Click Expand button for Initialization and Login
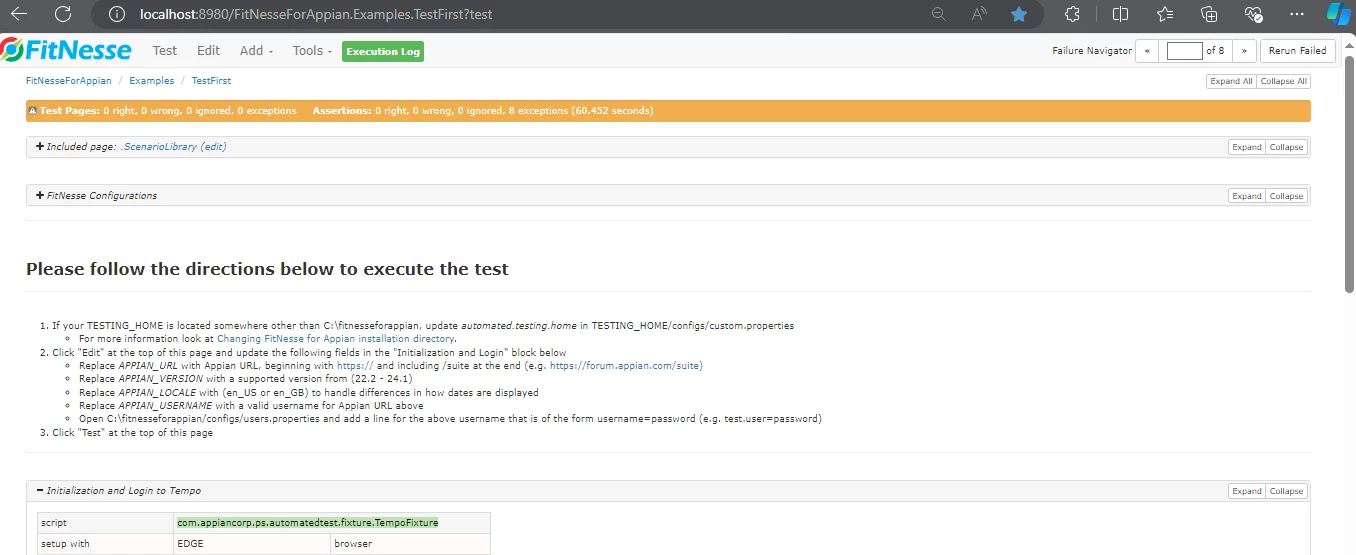Image resolution: width=1356 pixels, height=555 pixels. coord(1246,491)
